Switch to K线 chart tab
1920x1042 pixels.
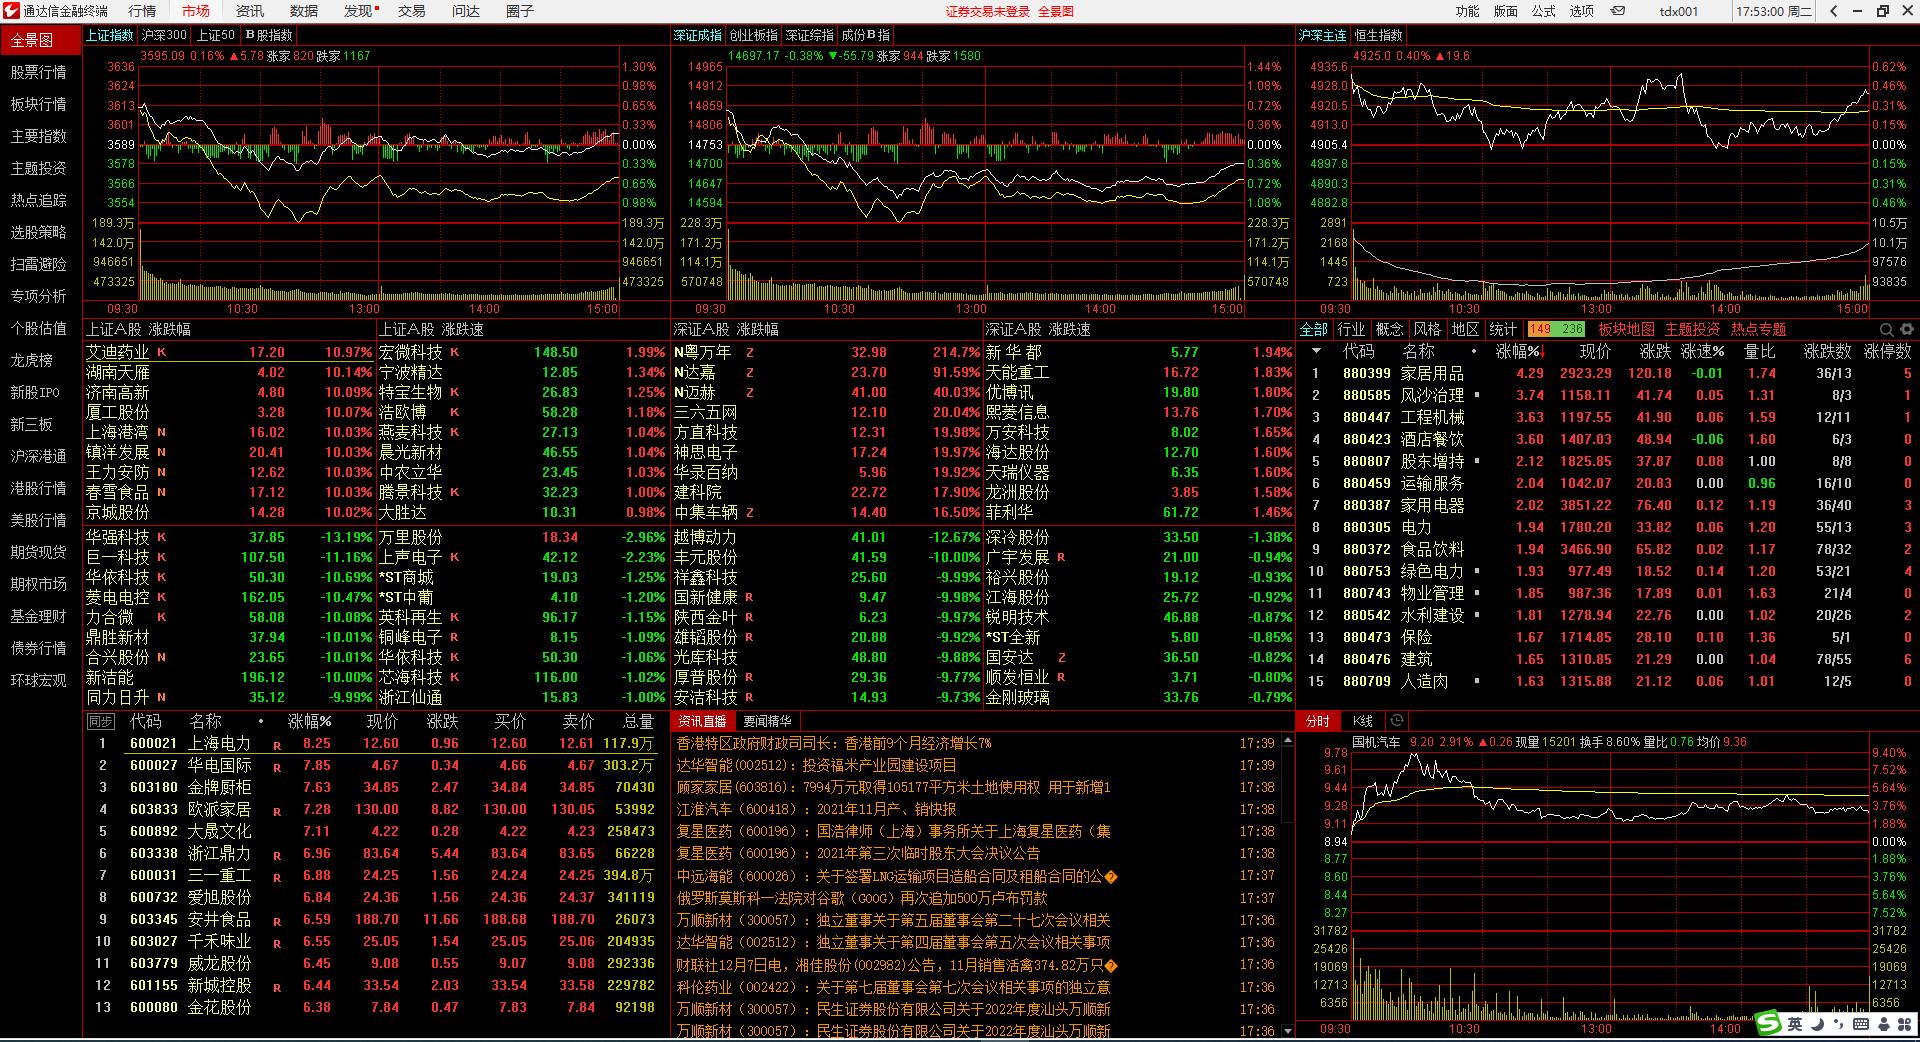click(1362, 721)
